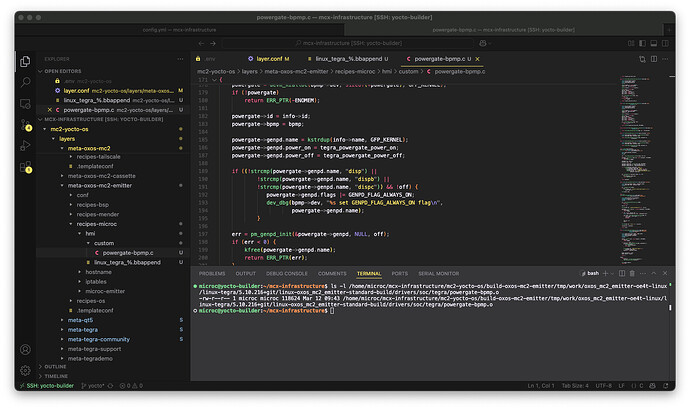Open Copilot status icon in status bar

653,386
